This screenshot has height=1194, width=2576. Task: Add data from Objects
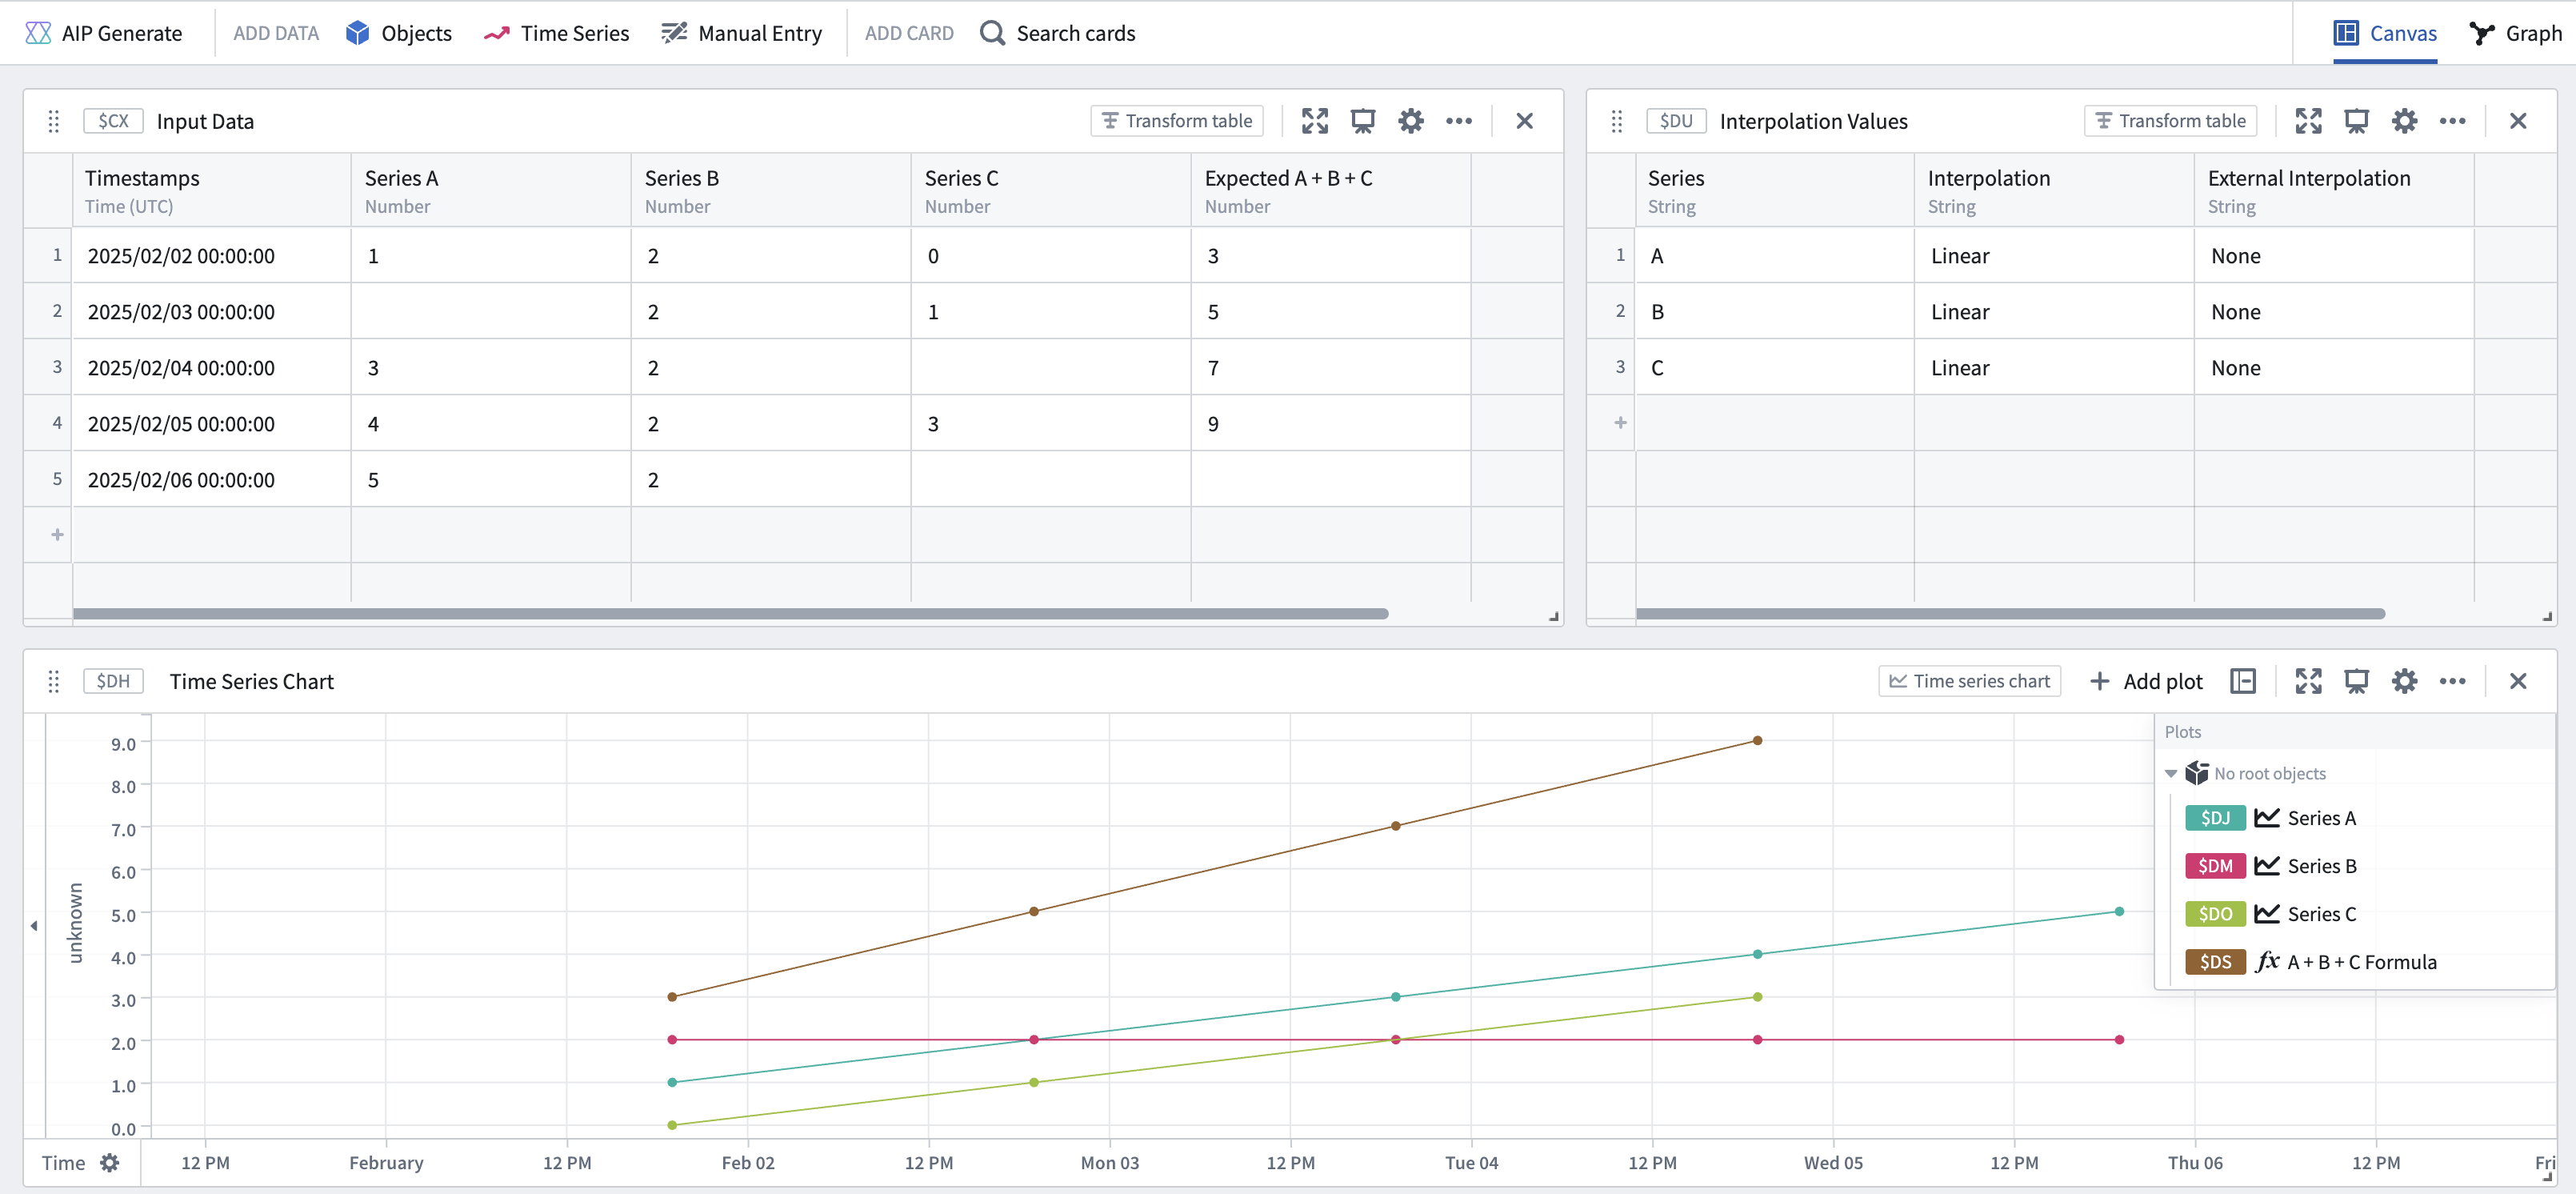[399, 33]
